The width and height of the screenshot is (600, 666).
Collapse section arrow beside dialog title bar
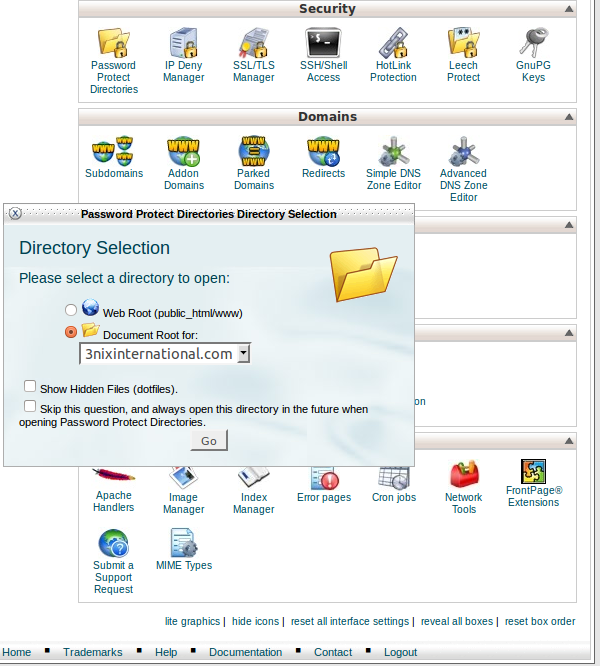(569, 225)
